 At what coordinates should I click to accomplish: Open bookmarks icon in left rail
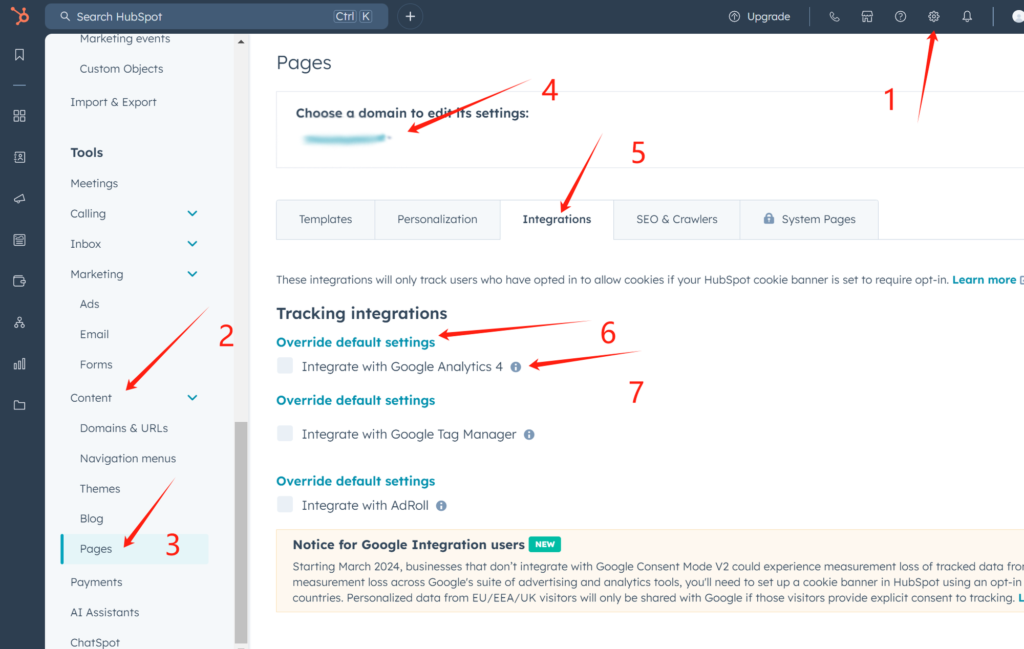click(x=19, y=55)
